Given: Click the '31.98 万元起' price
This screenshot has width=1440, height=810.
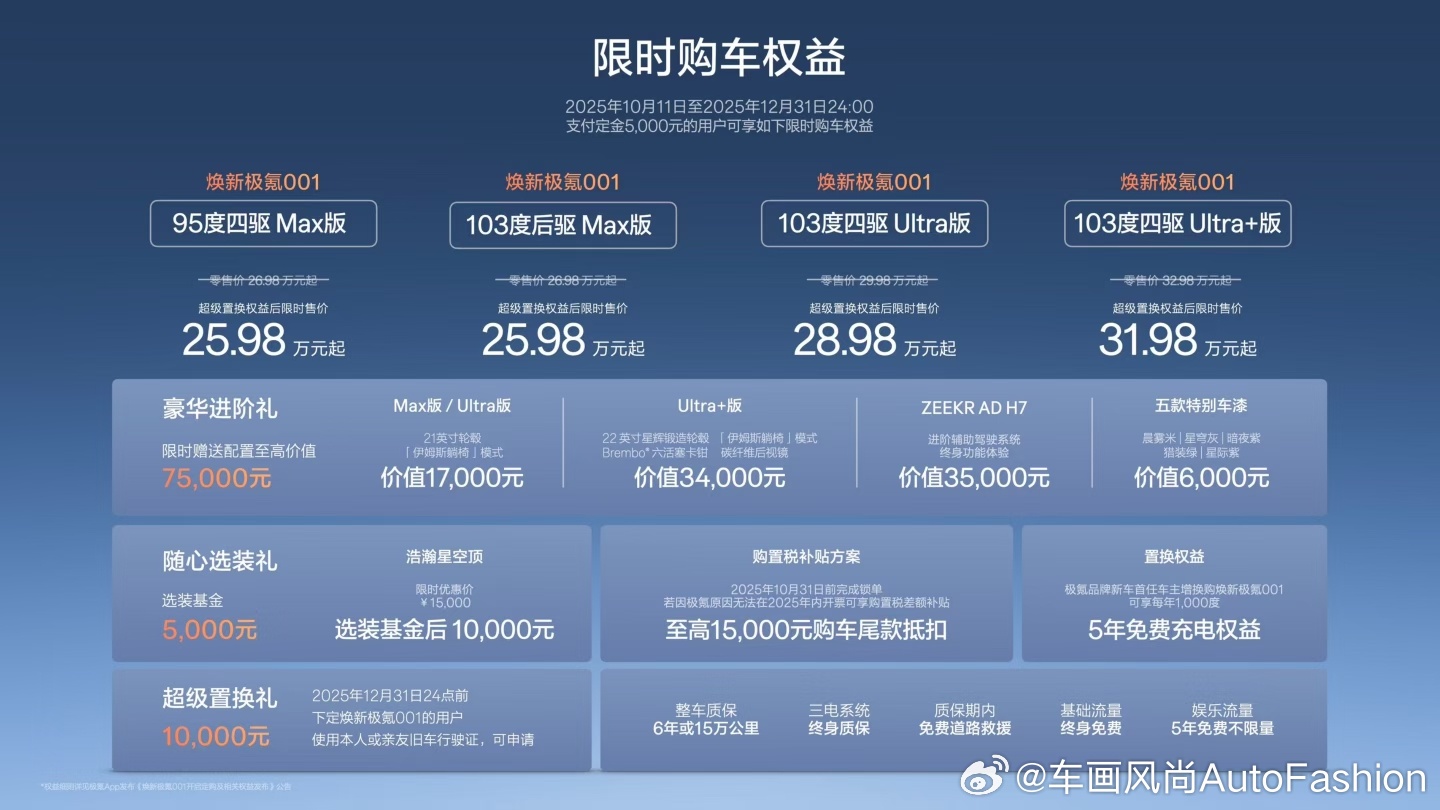Looking at the screenshot, I should point(1177,341).
